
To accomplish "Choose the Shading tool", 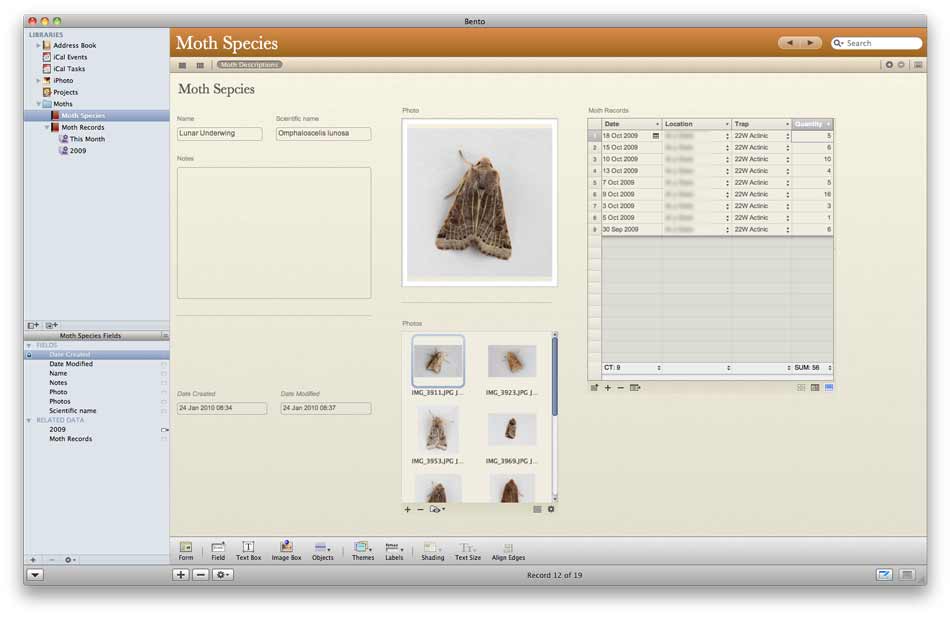I will pyautogui.click(x=433, y=551).
